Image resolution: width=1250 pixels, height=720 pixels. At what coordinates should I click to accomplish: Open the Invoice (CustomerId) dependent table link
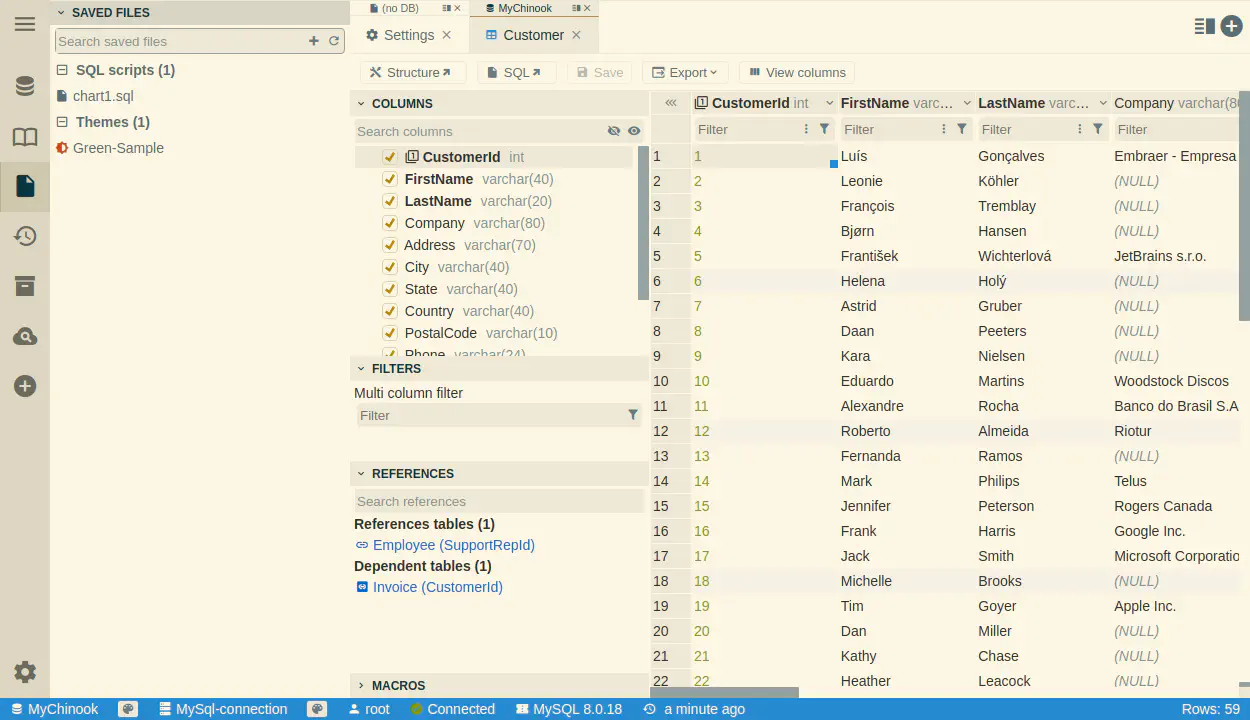(x=437, y=587)
